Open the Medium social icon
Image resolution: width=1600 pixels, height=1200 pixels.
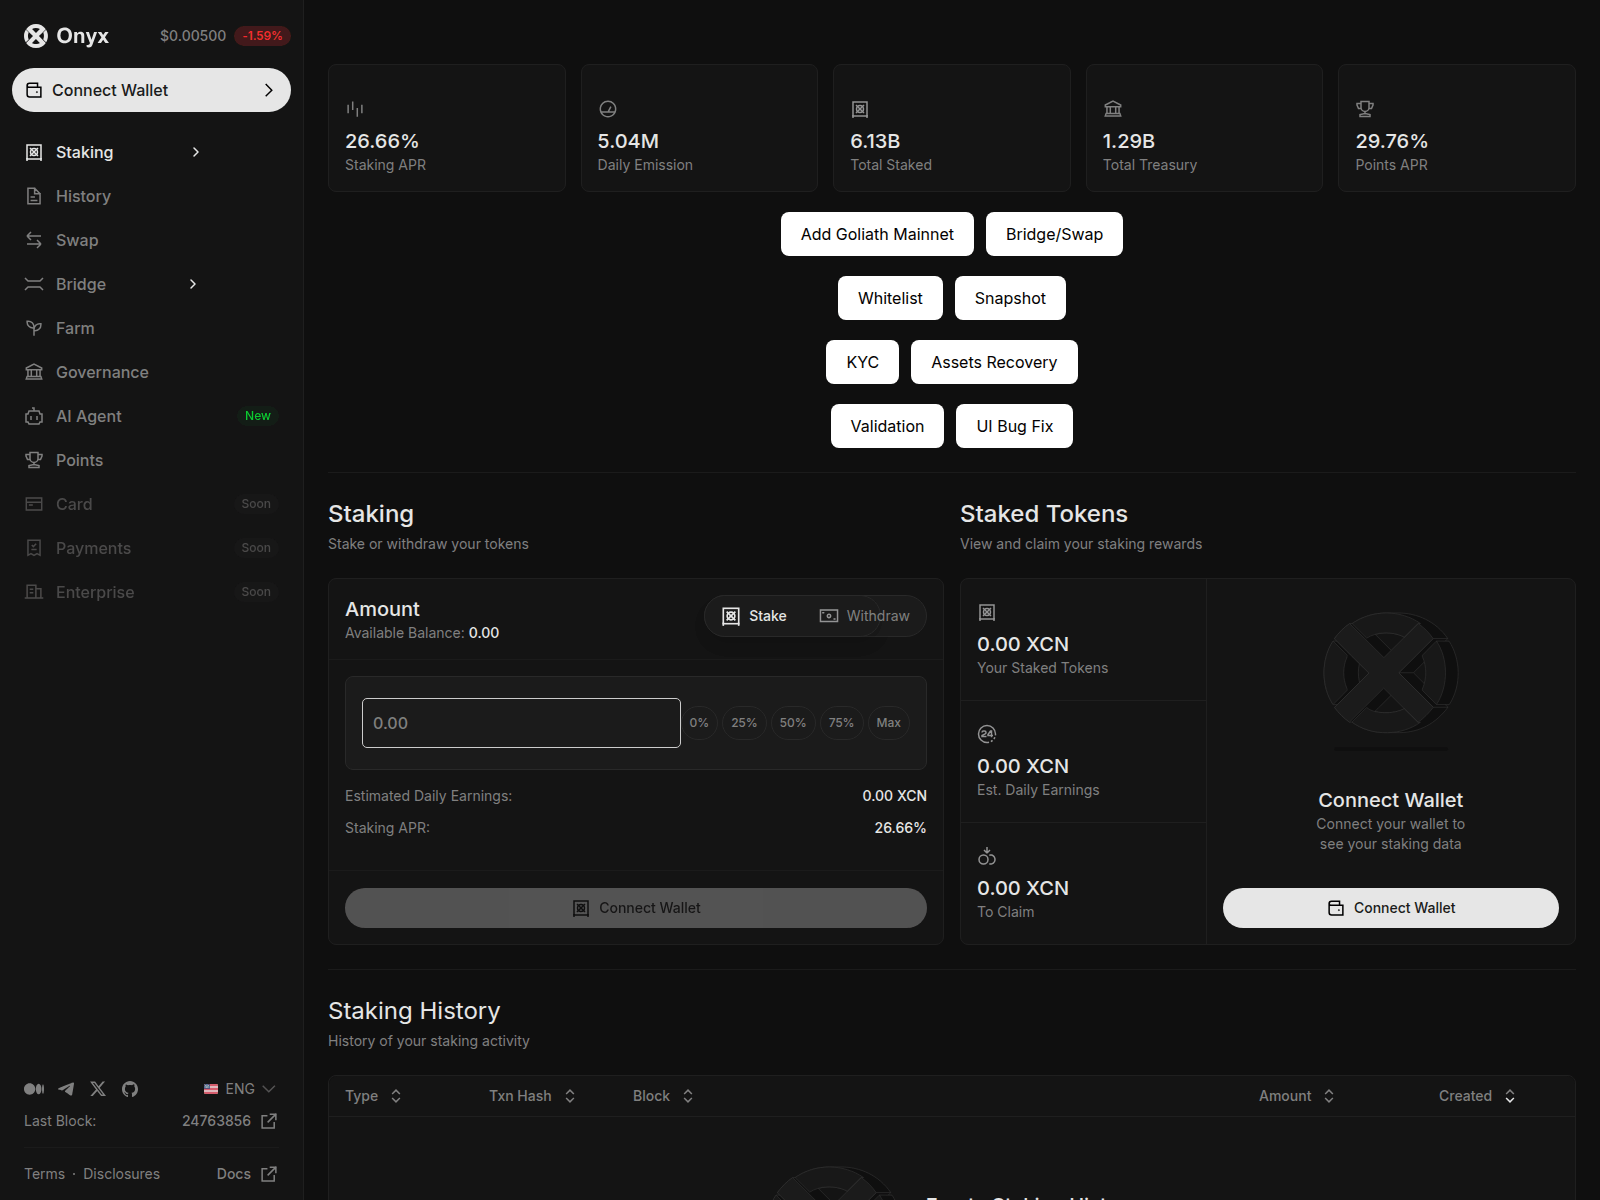[x=34, y=1089]
